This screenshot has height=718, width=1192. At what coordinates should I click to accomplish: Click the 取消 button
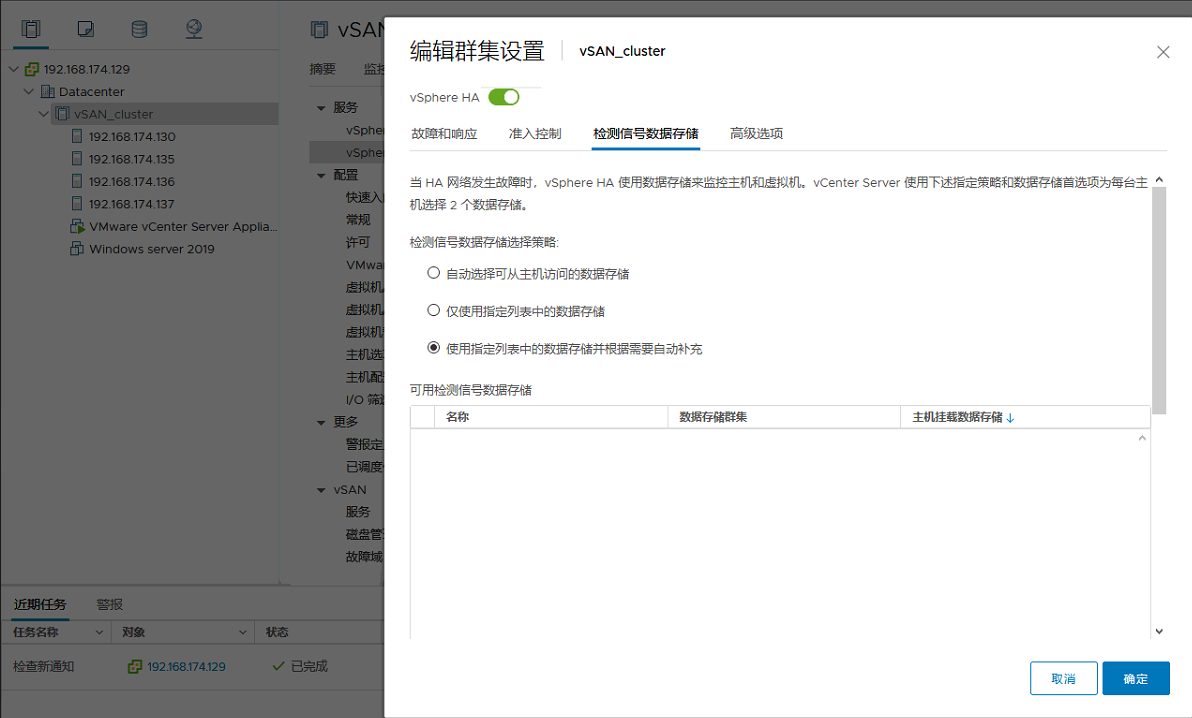[x=1064, y=678]
